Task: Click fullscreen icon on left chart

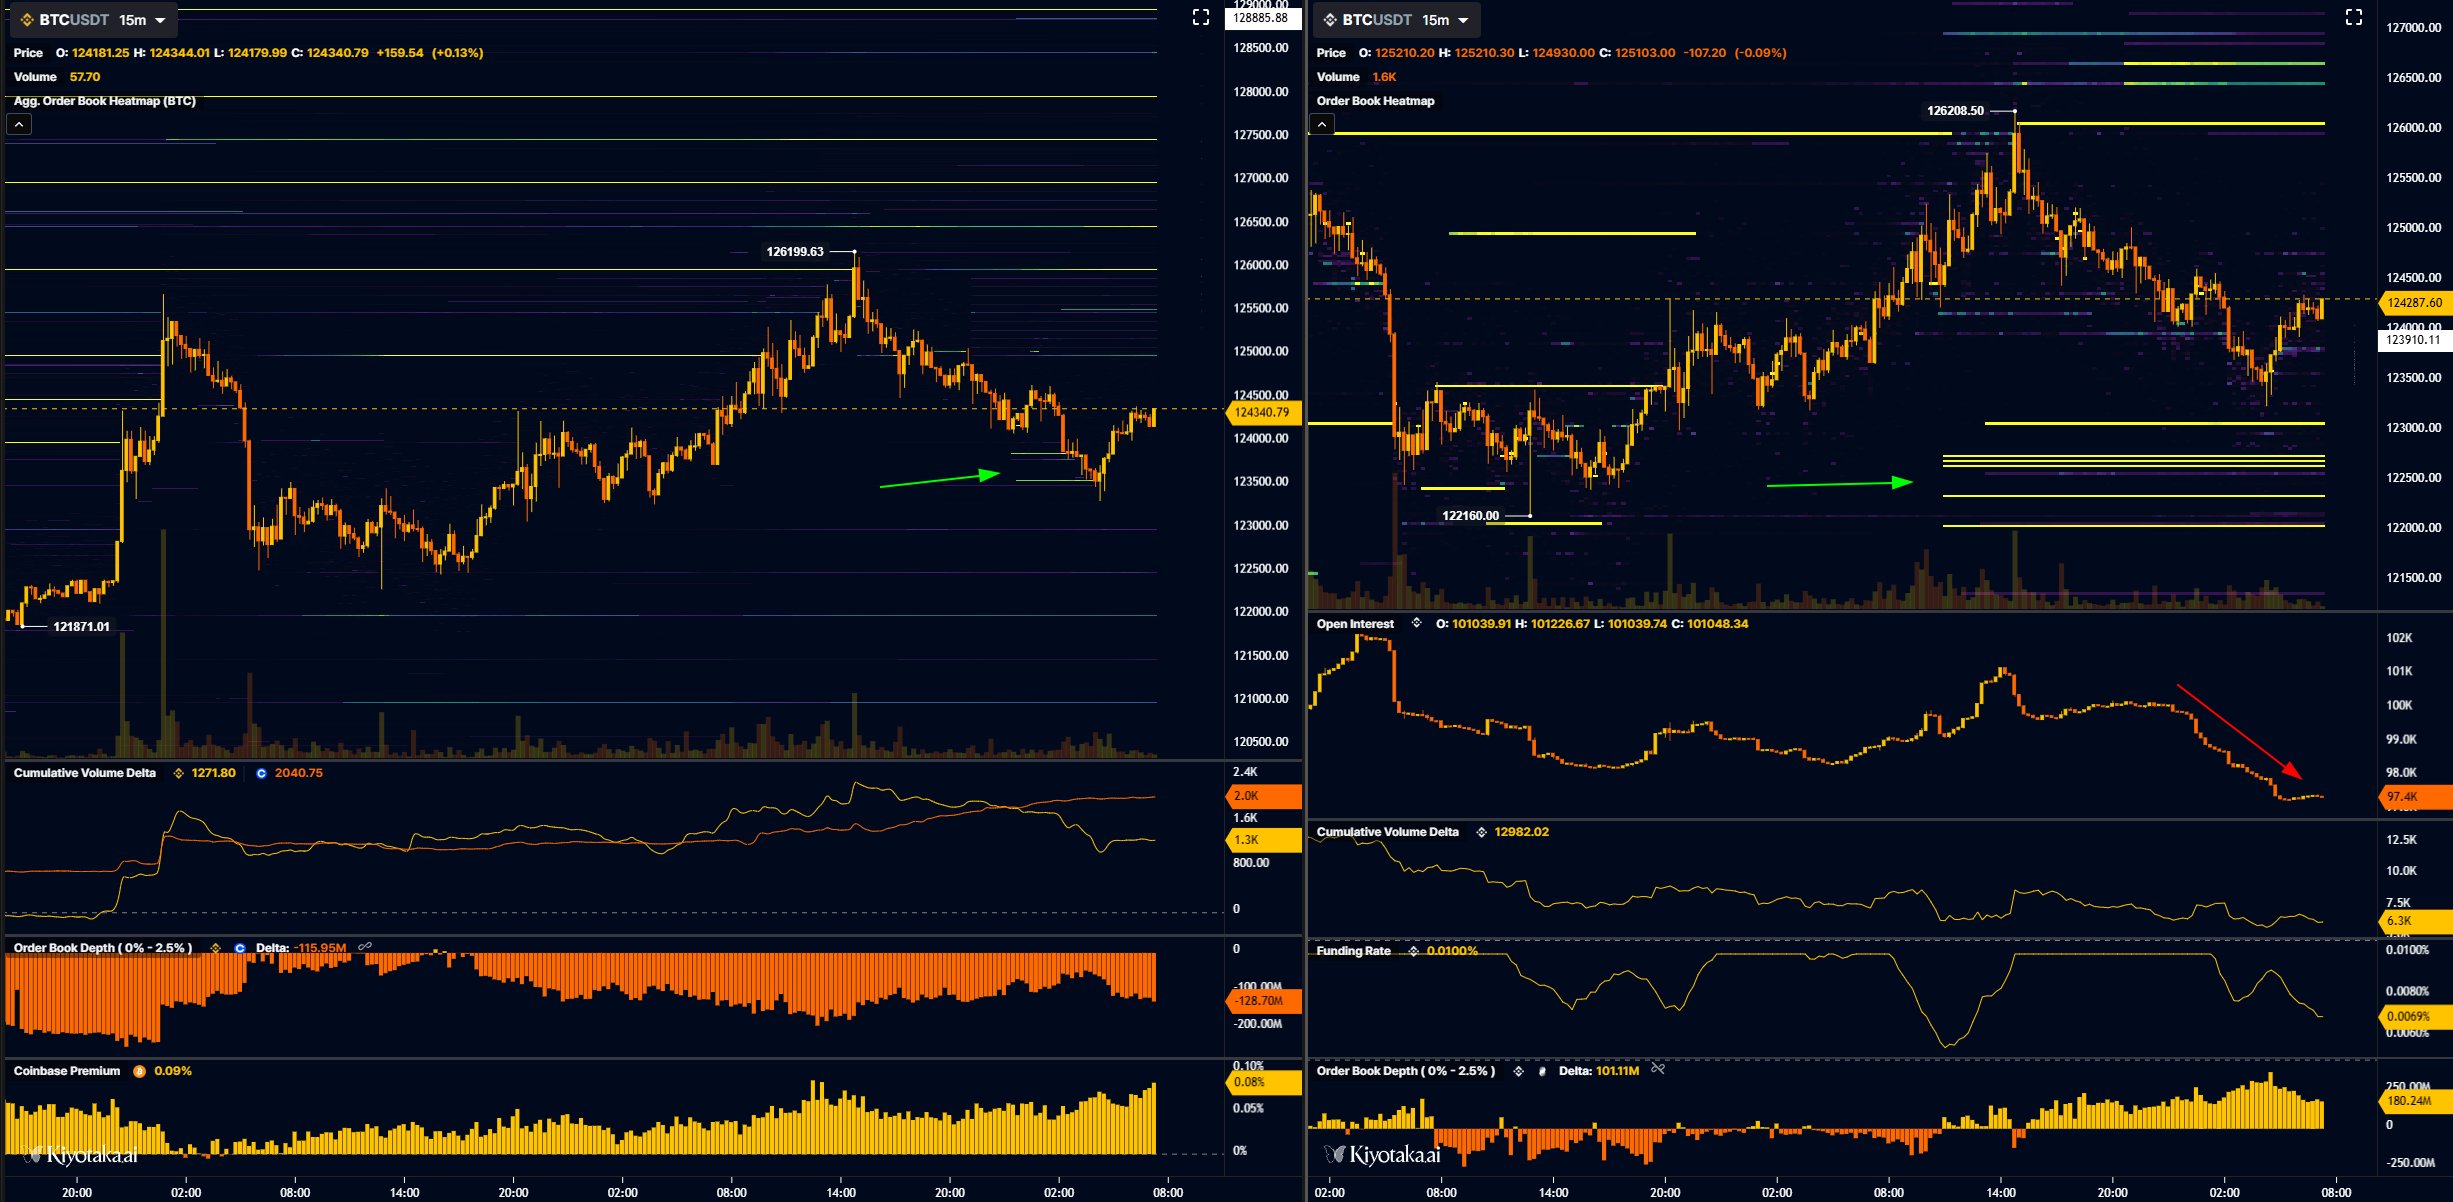Action: (x=1201, y=17)
